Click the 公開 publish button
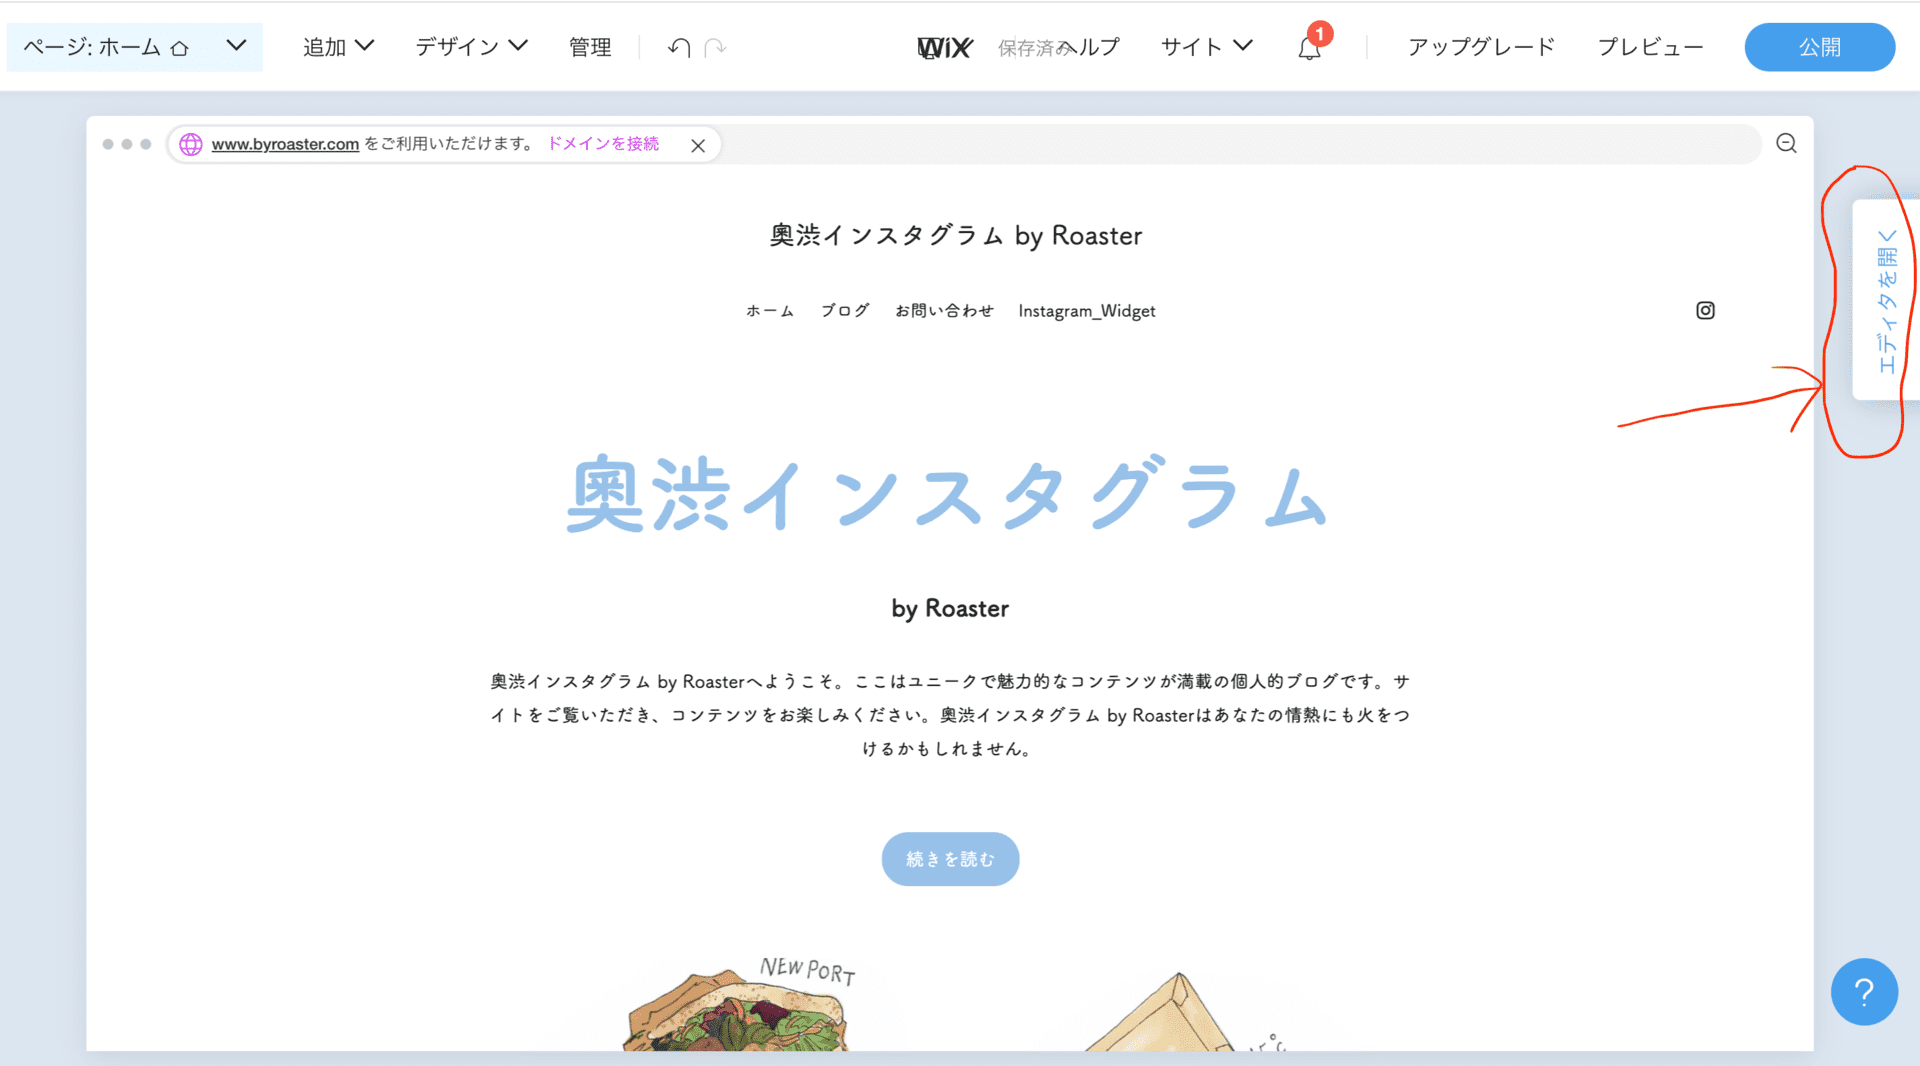1920x1066 pixels. click(x=1819, y=47)
